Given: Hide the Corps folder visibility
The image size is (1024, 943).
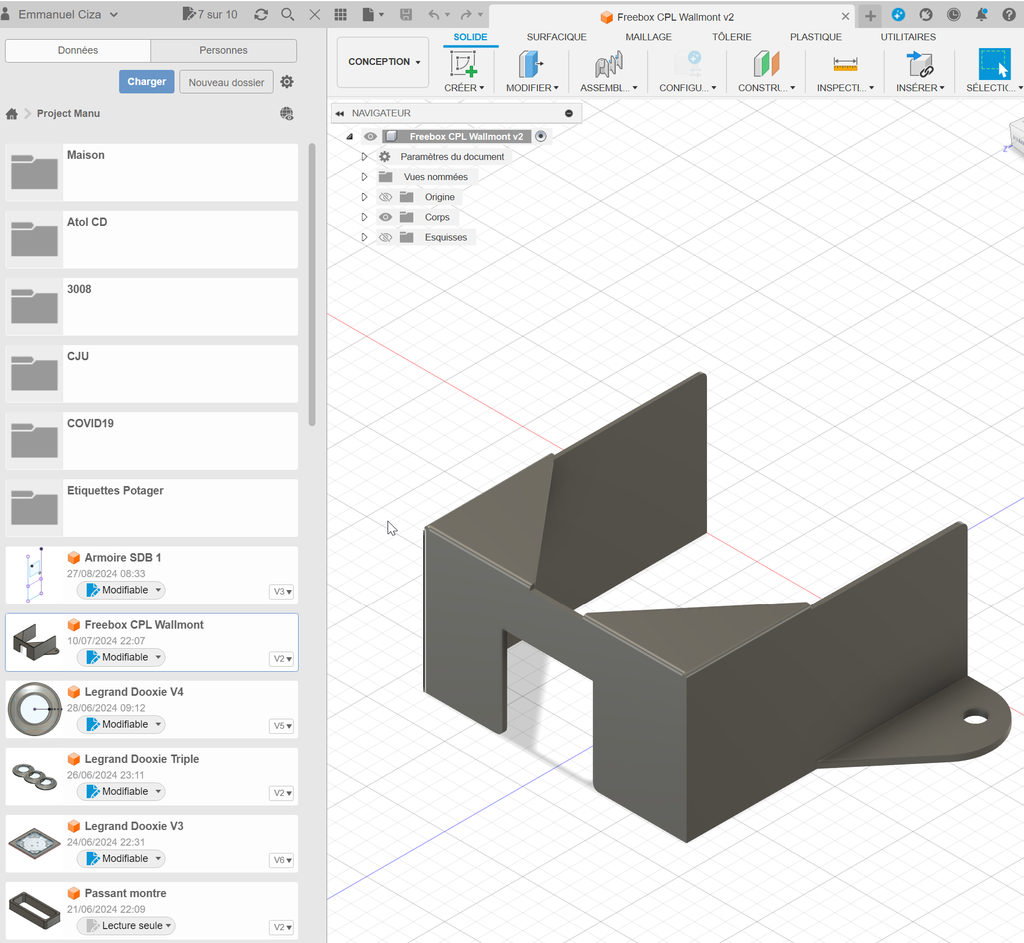Looking at the screenshot, I should coord(385,217).
